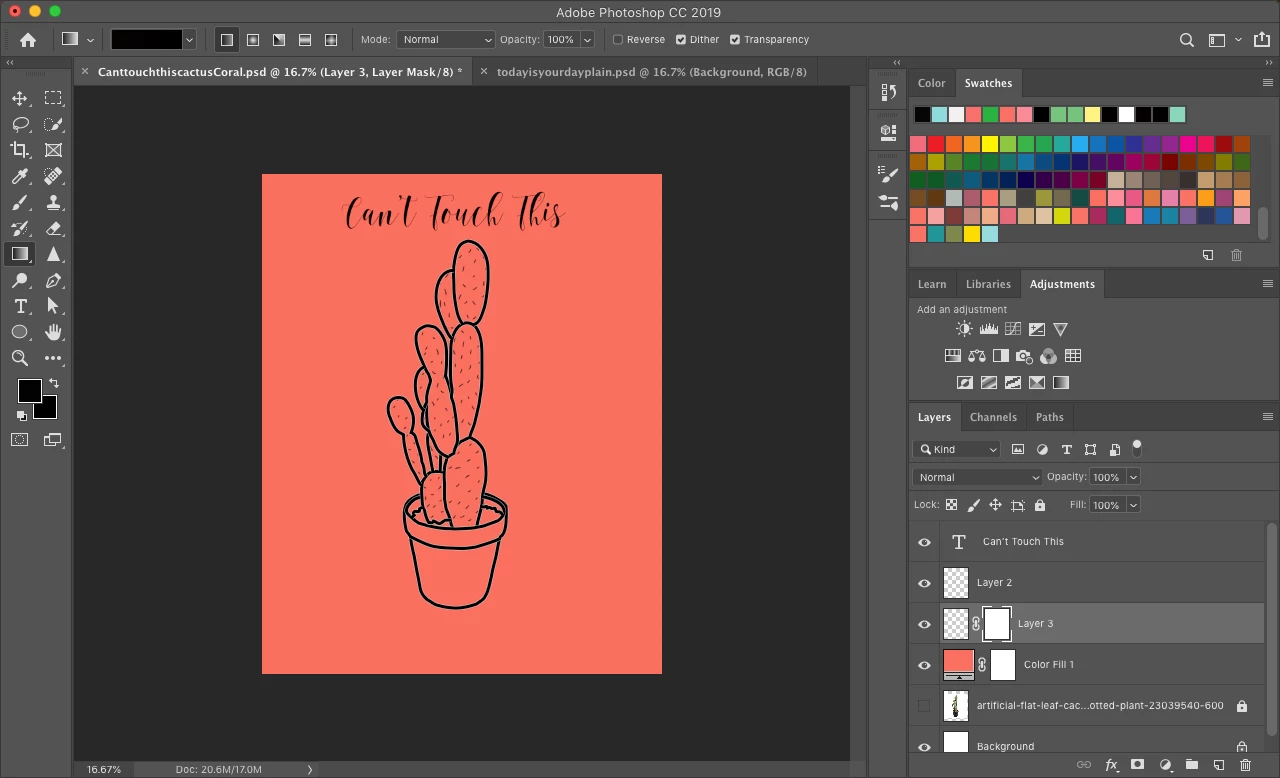1280x778 pixels.
Task: Select the Lasso tool
Action: point(20,124)
